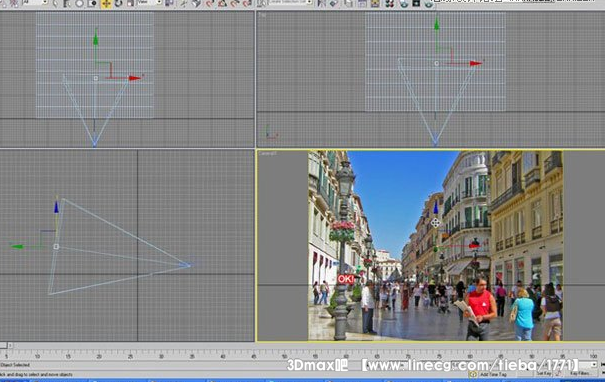Open the Render Scene dialog
Image resolution: width=608 pixels, height=382 pixels.
pyautogui.click(x=404, y=4)
